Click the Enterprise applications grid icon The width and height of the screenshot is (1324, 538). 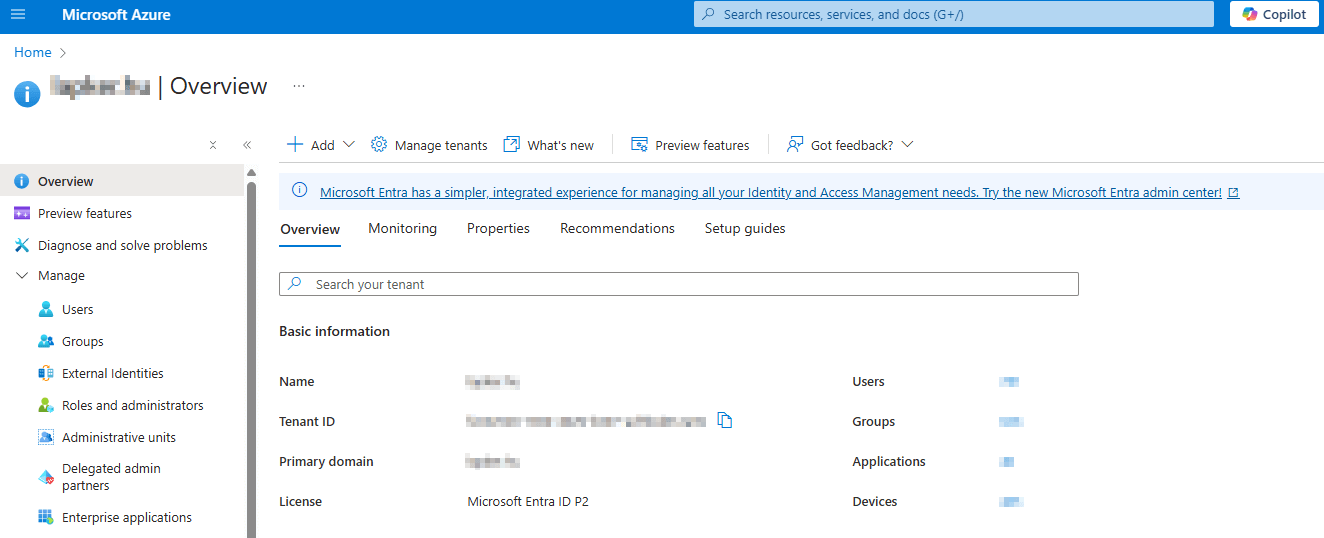pos(46,517)
